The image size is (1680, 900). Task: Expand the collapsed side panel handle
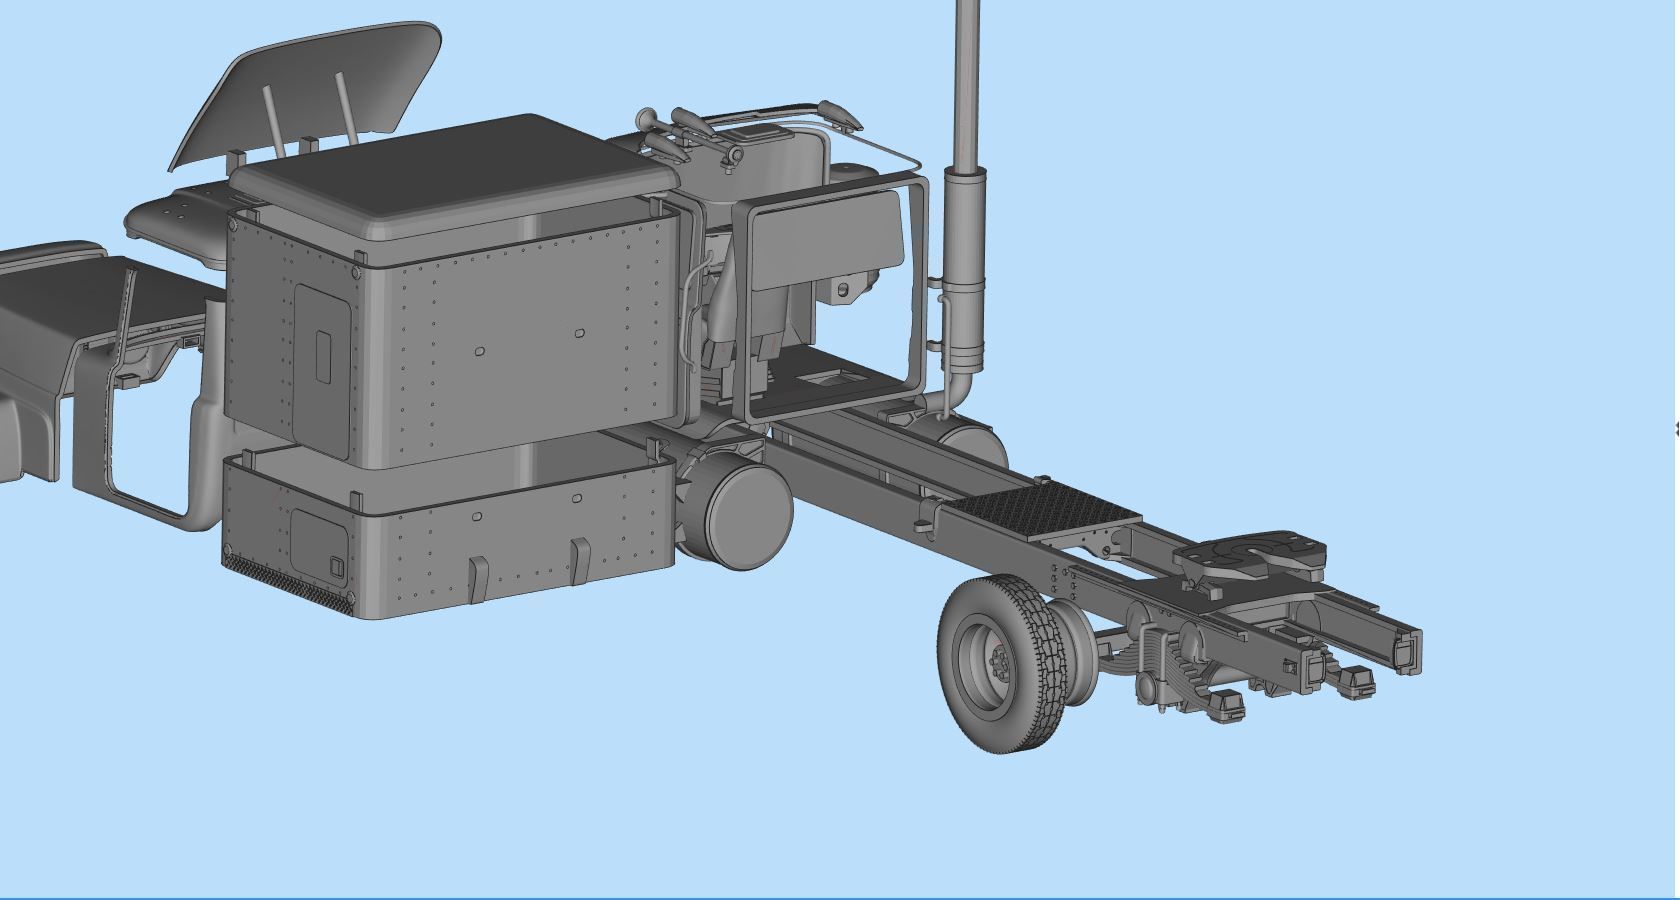1676,429
